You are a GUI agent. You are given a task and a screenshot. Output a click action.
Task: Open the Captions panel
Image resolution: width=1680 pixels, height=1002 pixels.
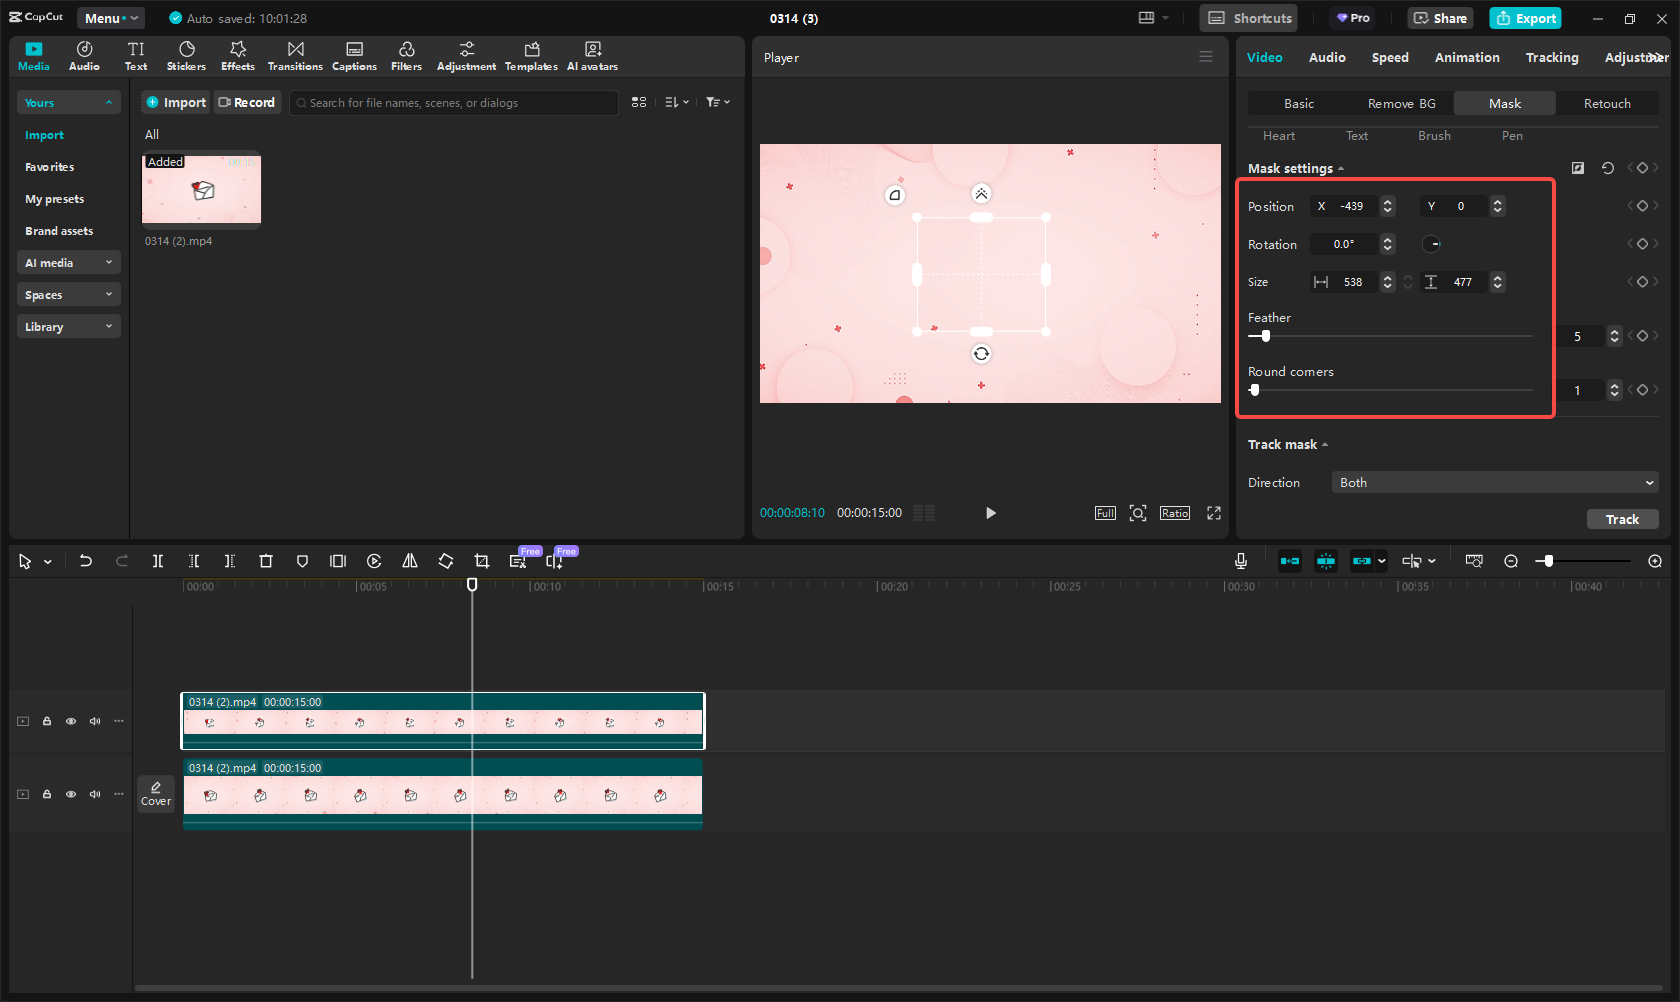coord(354,56)
